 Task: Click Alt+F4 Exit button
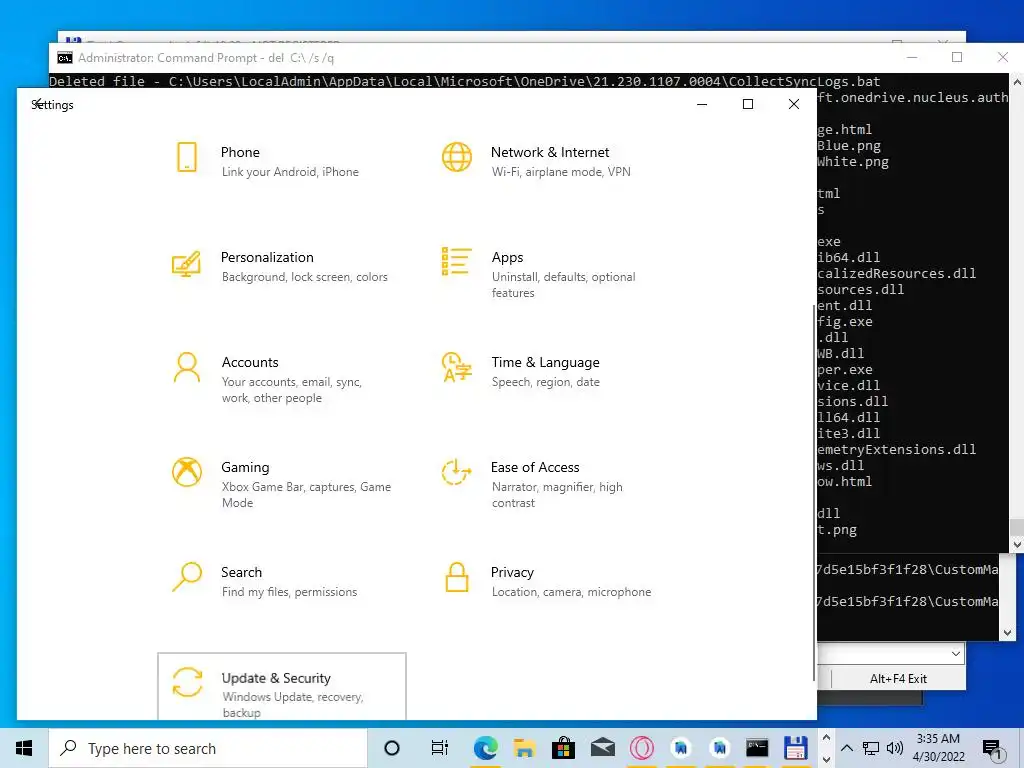tap(898, 679)
